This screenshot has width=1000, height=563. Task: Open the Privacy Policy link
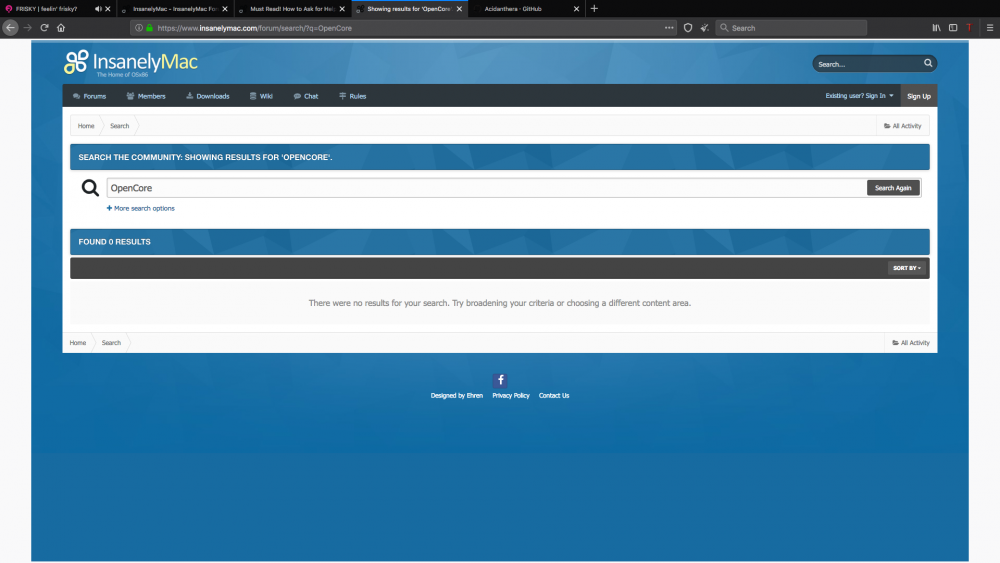pos(511,396)
